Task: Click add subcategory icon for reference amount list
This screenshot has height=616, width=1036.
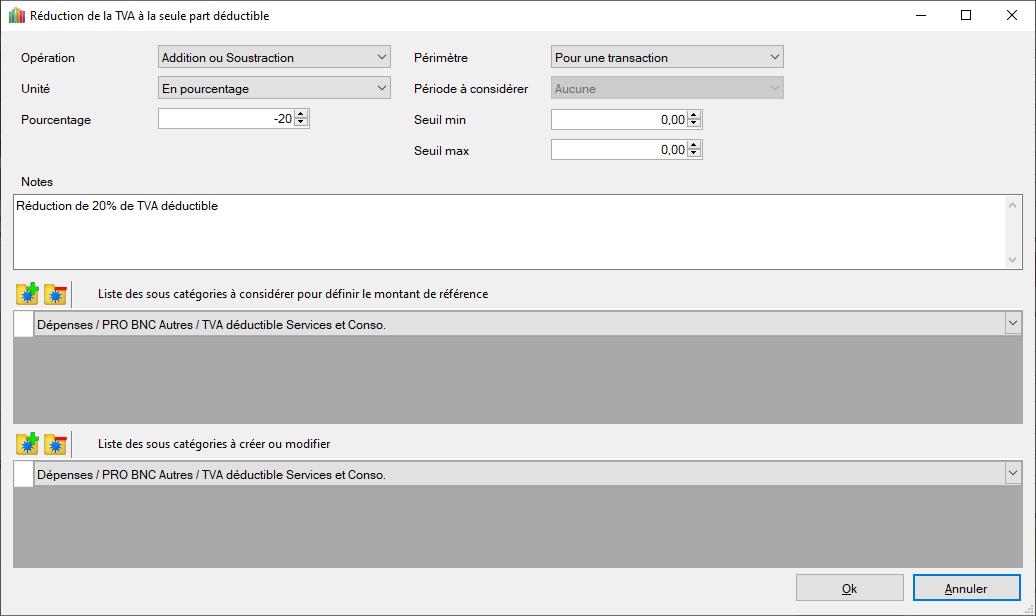Action: [x=27, y=294]
